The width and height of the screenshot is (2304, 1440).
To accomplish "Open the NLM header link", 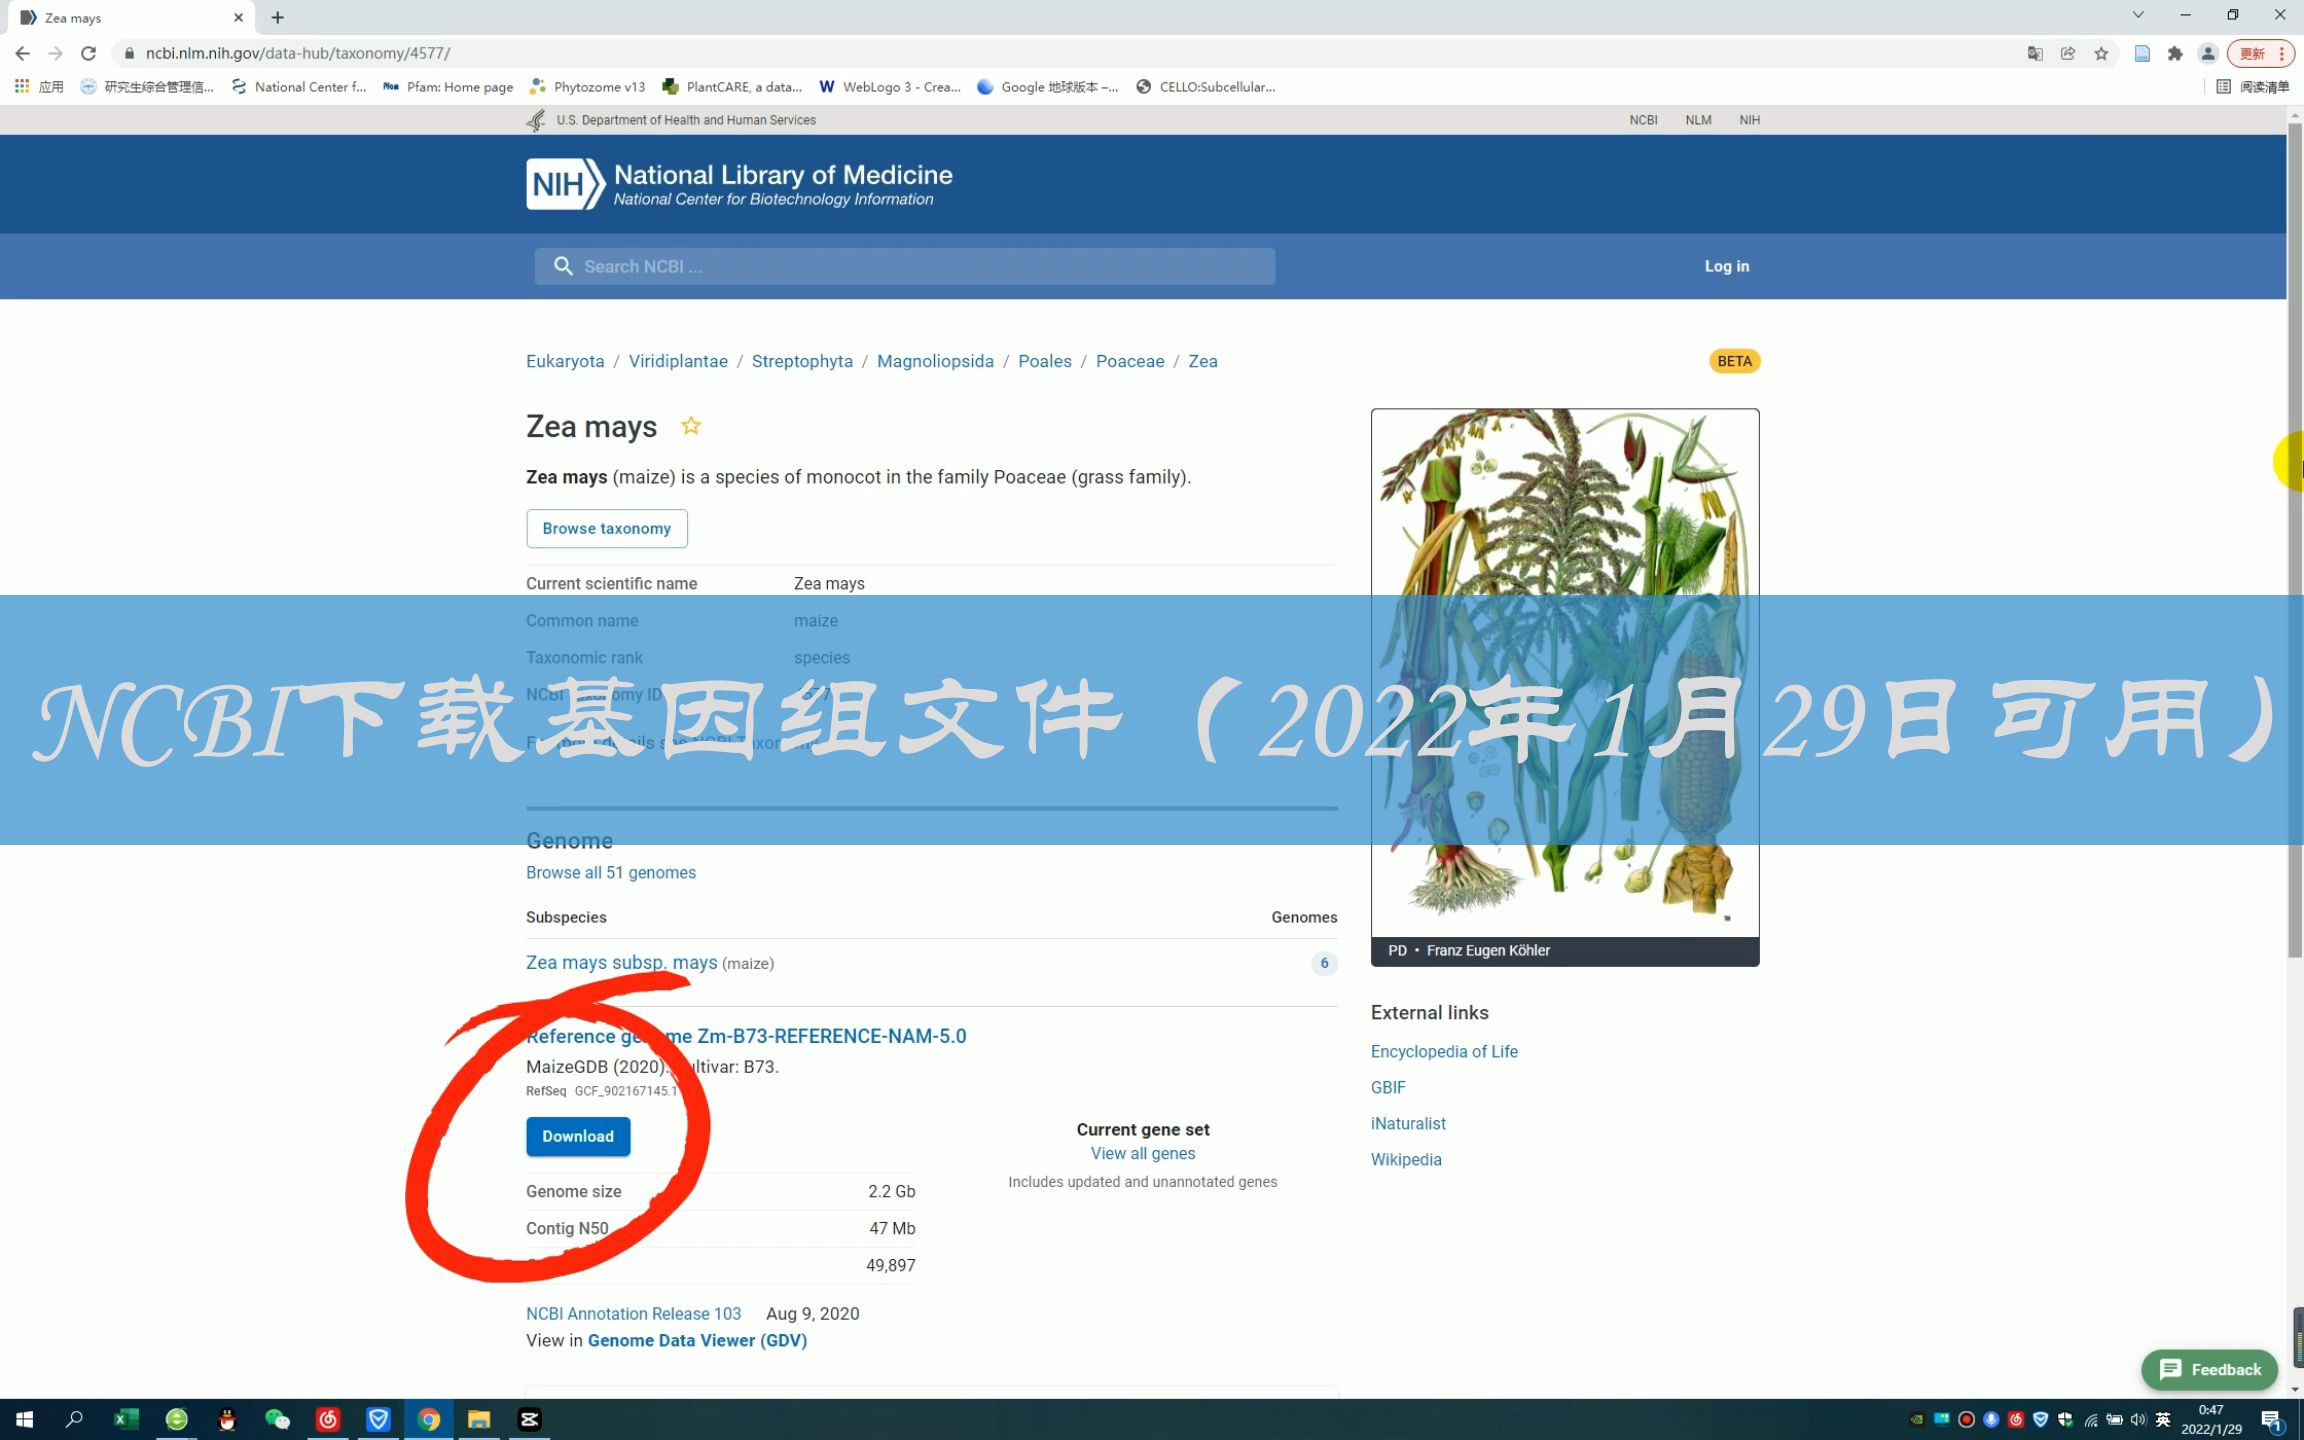I will [x=1698, y=120].
